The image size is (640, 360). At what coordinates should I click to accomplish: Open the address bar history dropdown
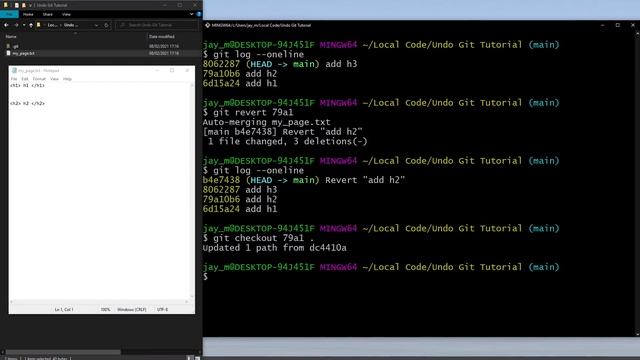coord(96,25)
